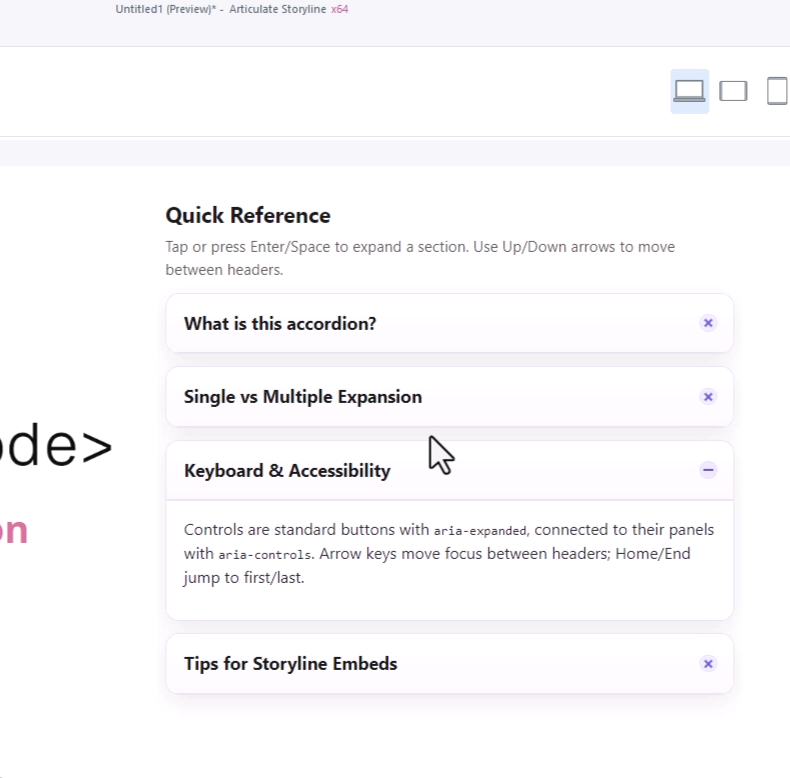Click the 'Quick Reference' heading
The height and width of the screenshot is (778, 790).
tap(247, 215)
